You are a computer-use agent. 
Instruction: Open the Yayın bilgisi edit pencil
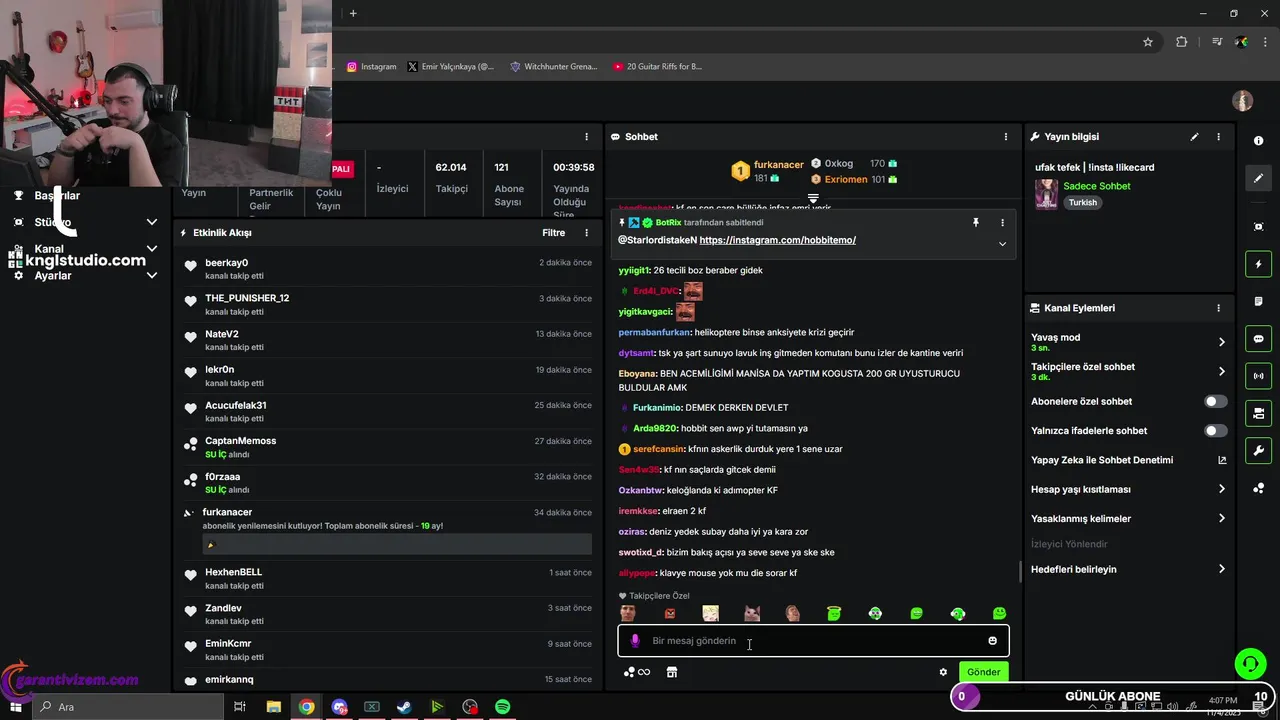click(1194, 137)
